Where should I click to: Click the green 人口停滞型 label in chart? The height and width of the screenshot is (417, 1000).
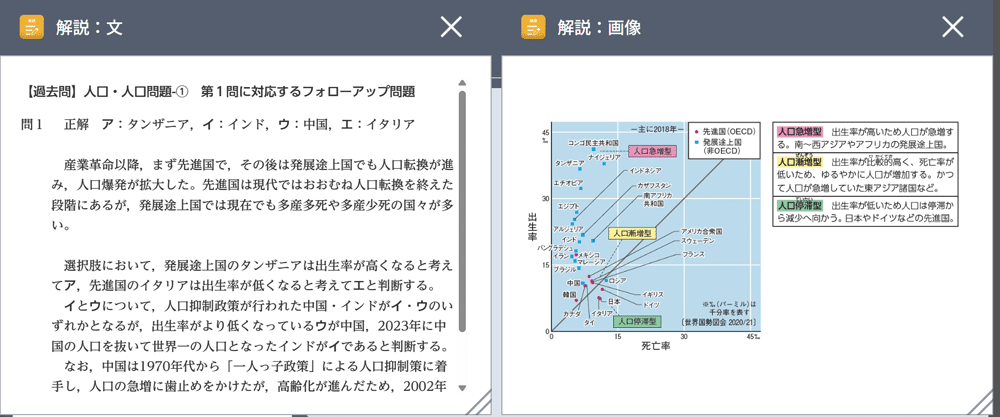pos(638,321)
